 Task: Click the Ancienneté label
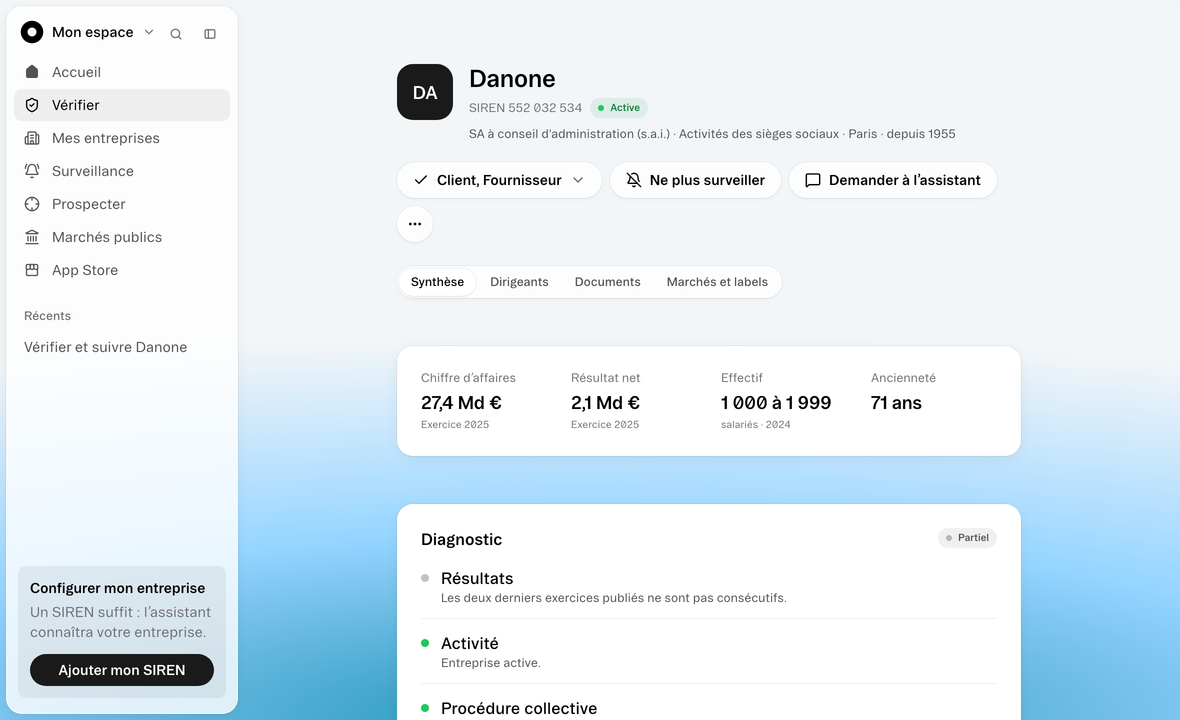[x=904, y=378]
